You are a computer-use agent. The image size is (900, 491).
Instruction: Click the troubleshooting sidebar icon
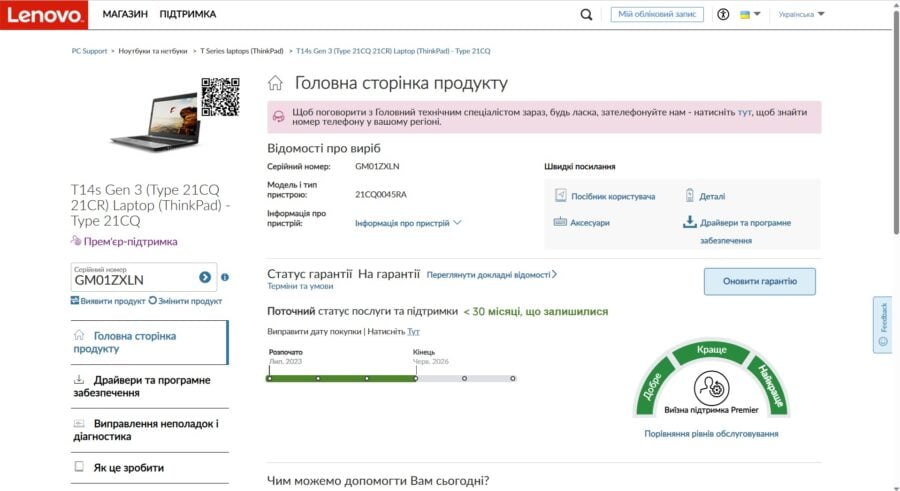tap(79, 424)
